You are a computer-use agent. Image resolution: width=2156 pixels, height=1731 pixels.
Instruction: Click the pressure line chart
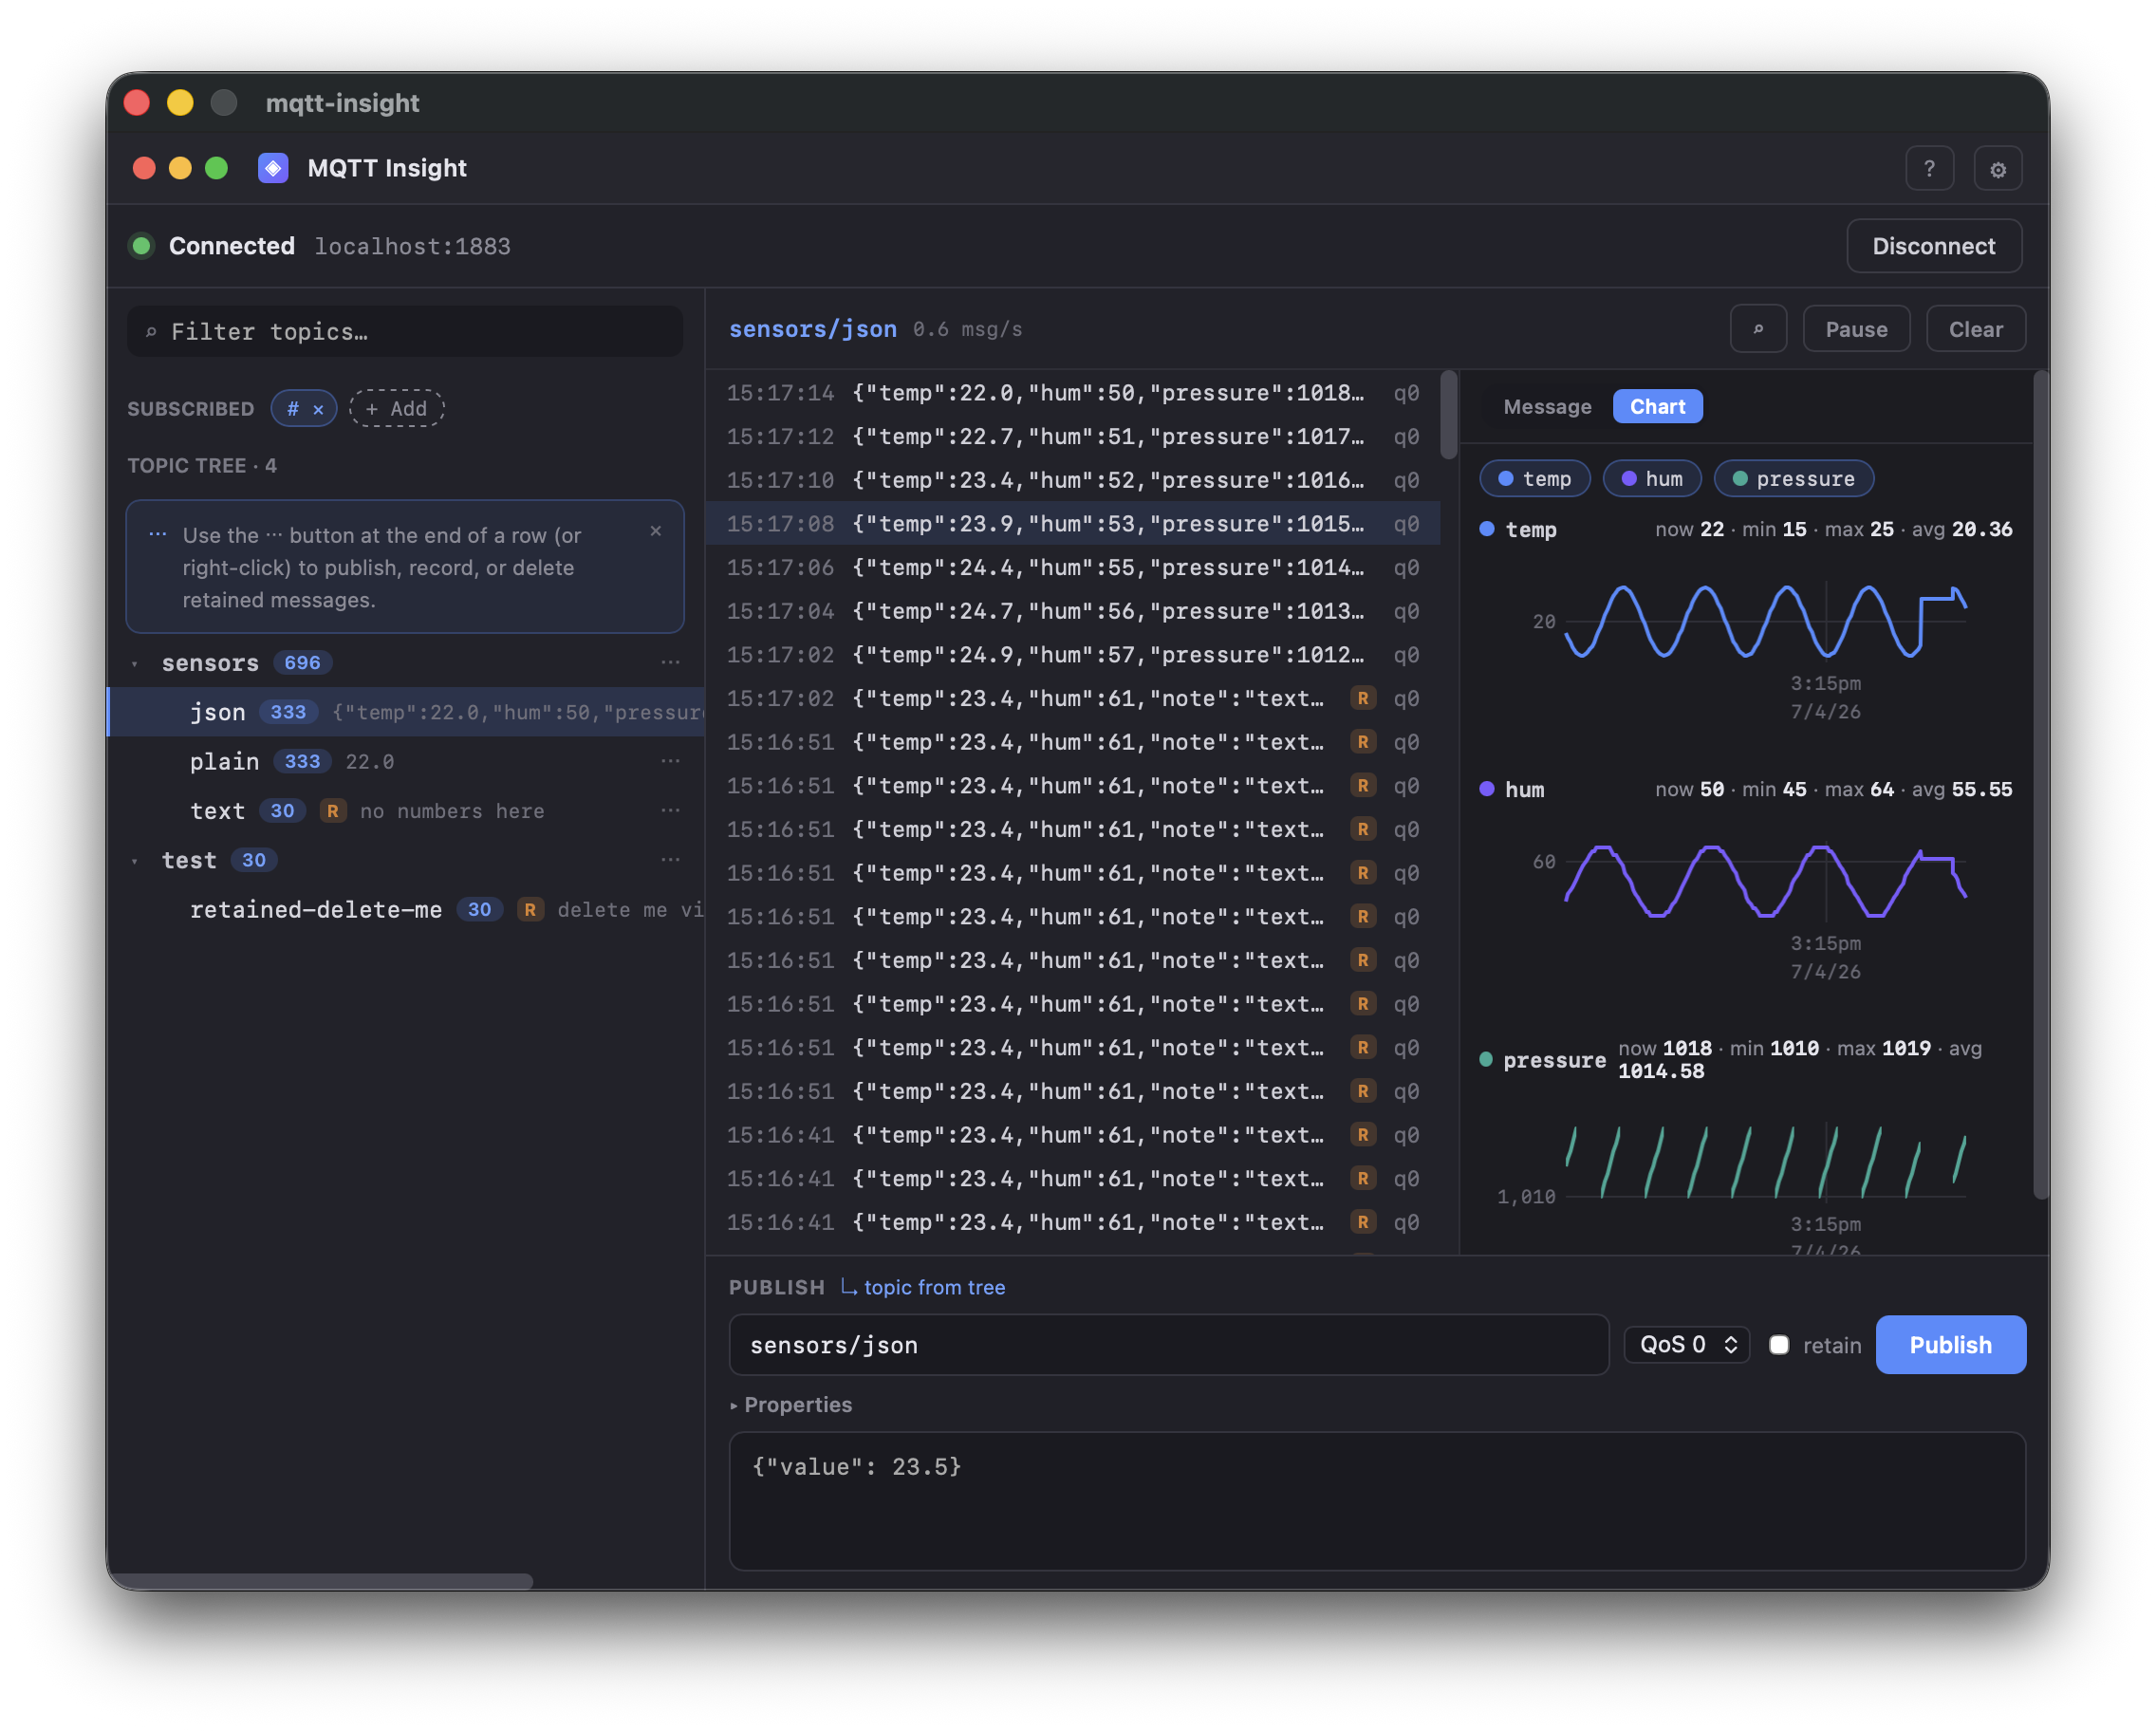pyautogui.click(x=1765, y=1160)
